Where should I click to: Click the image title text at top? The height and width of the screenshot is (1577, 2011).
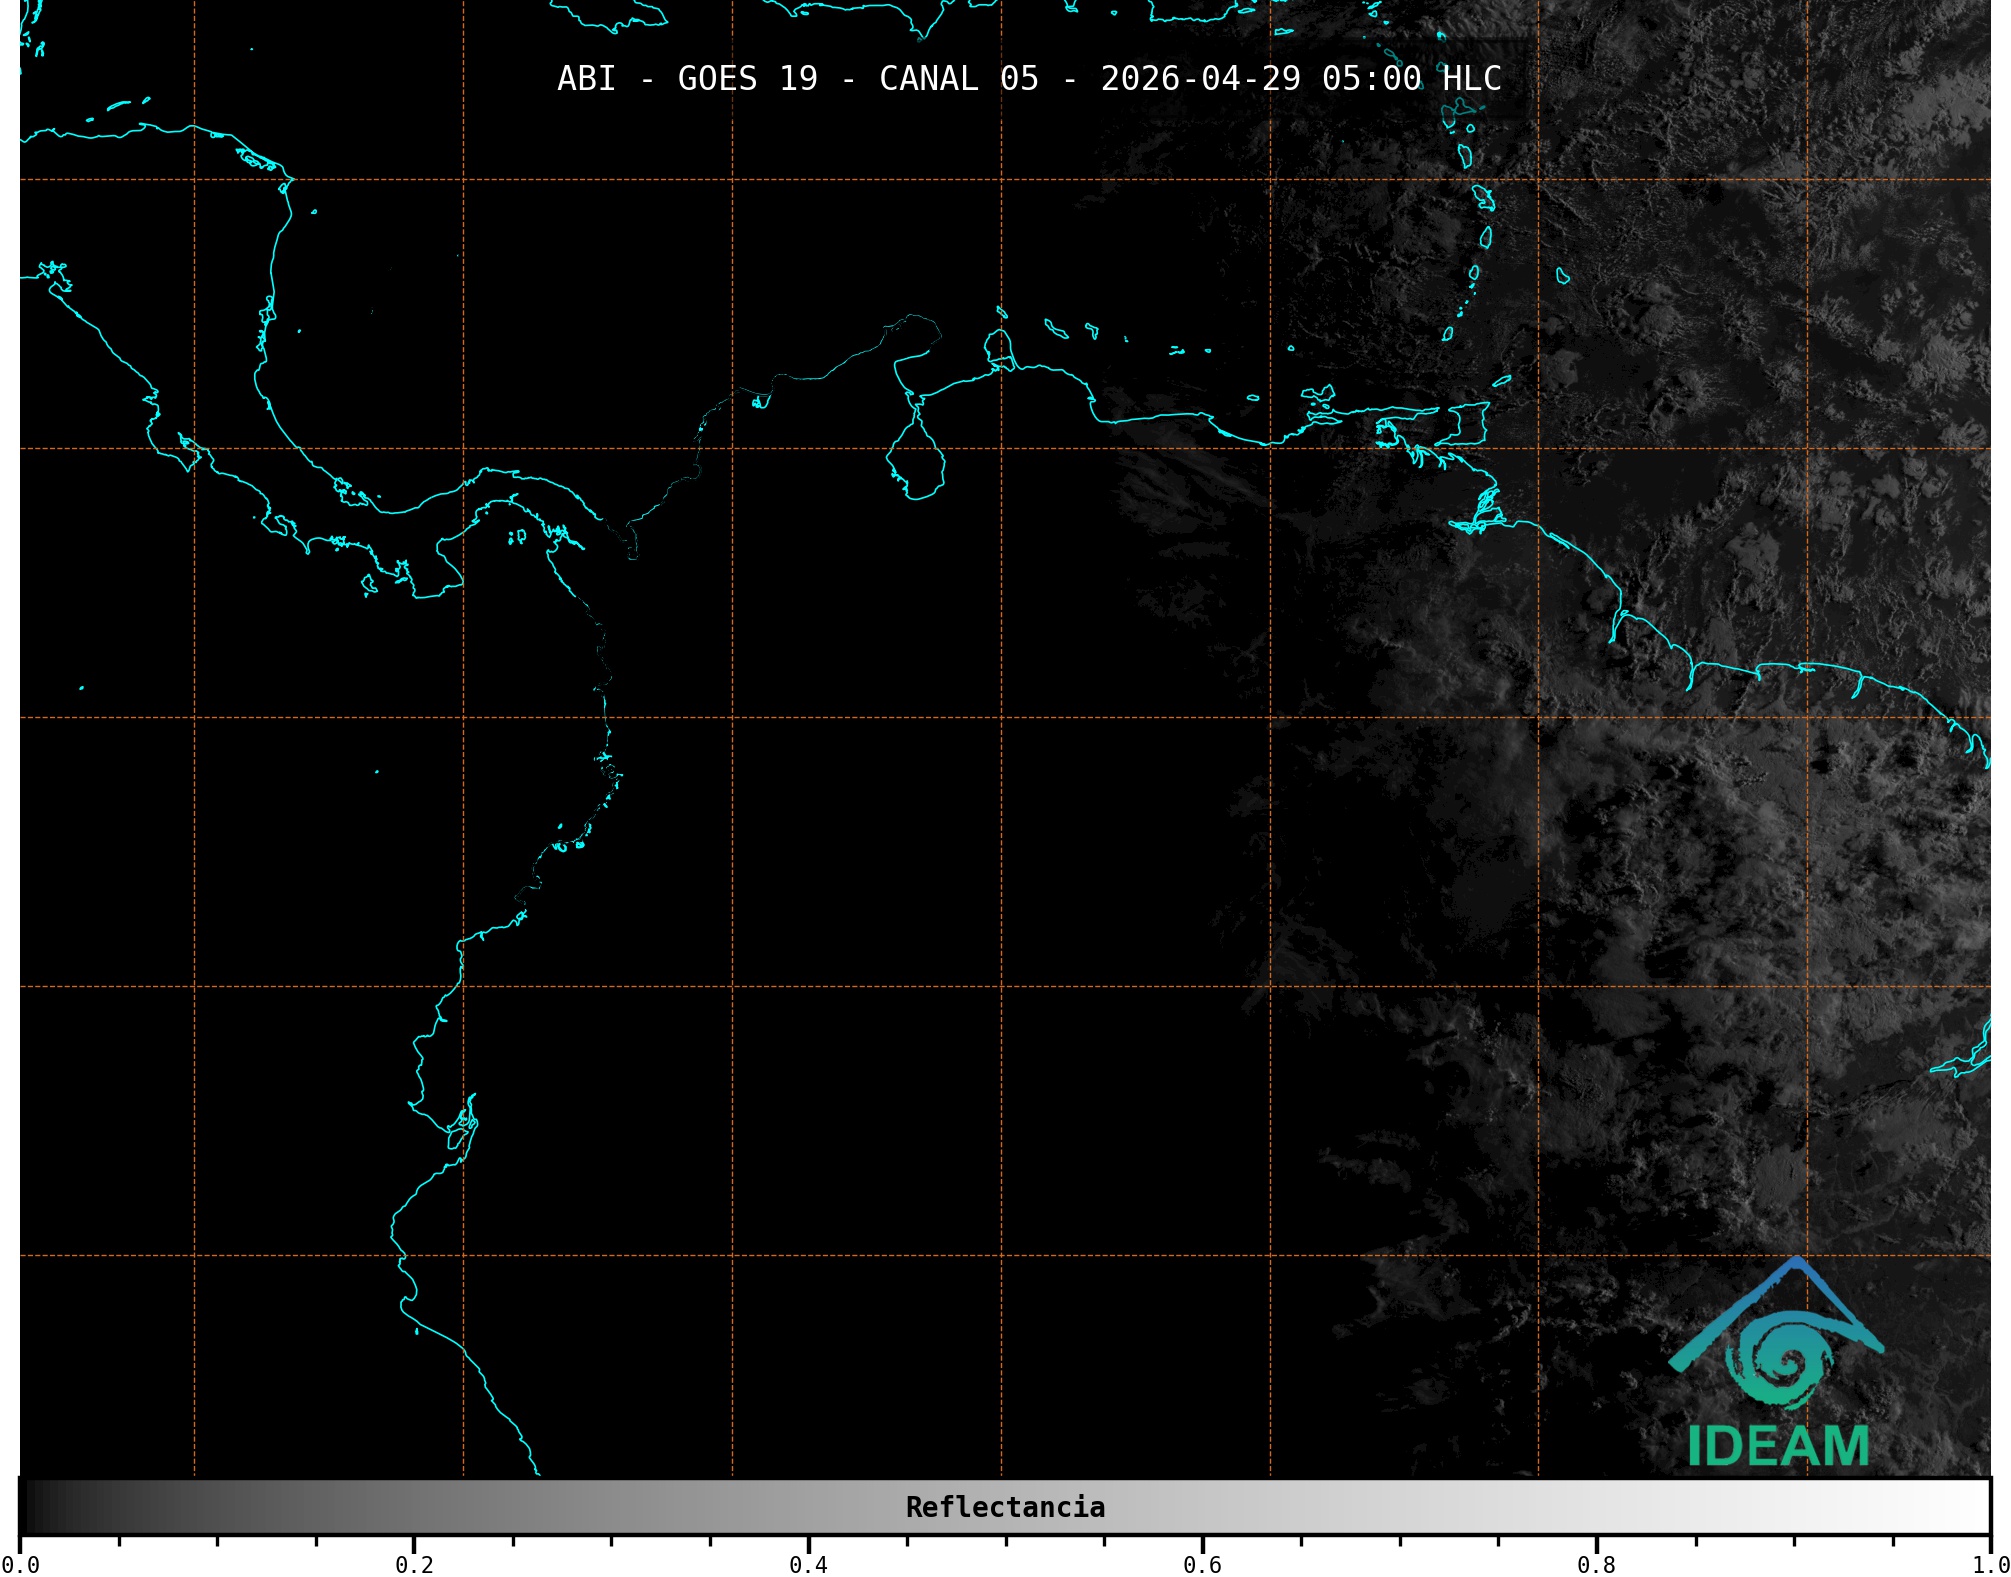(x=1029, y=78)
